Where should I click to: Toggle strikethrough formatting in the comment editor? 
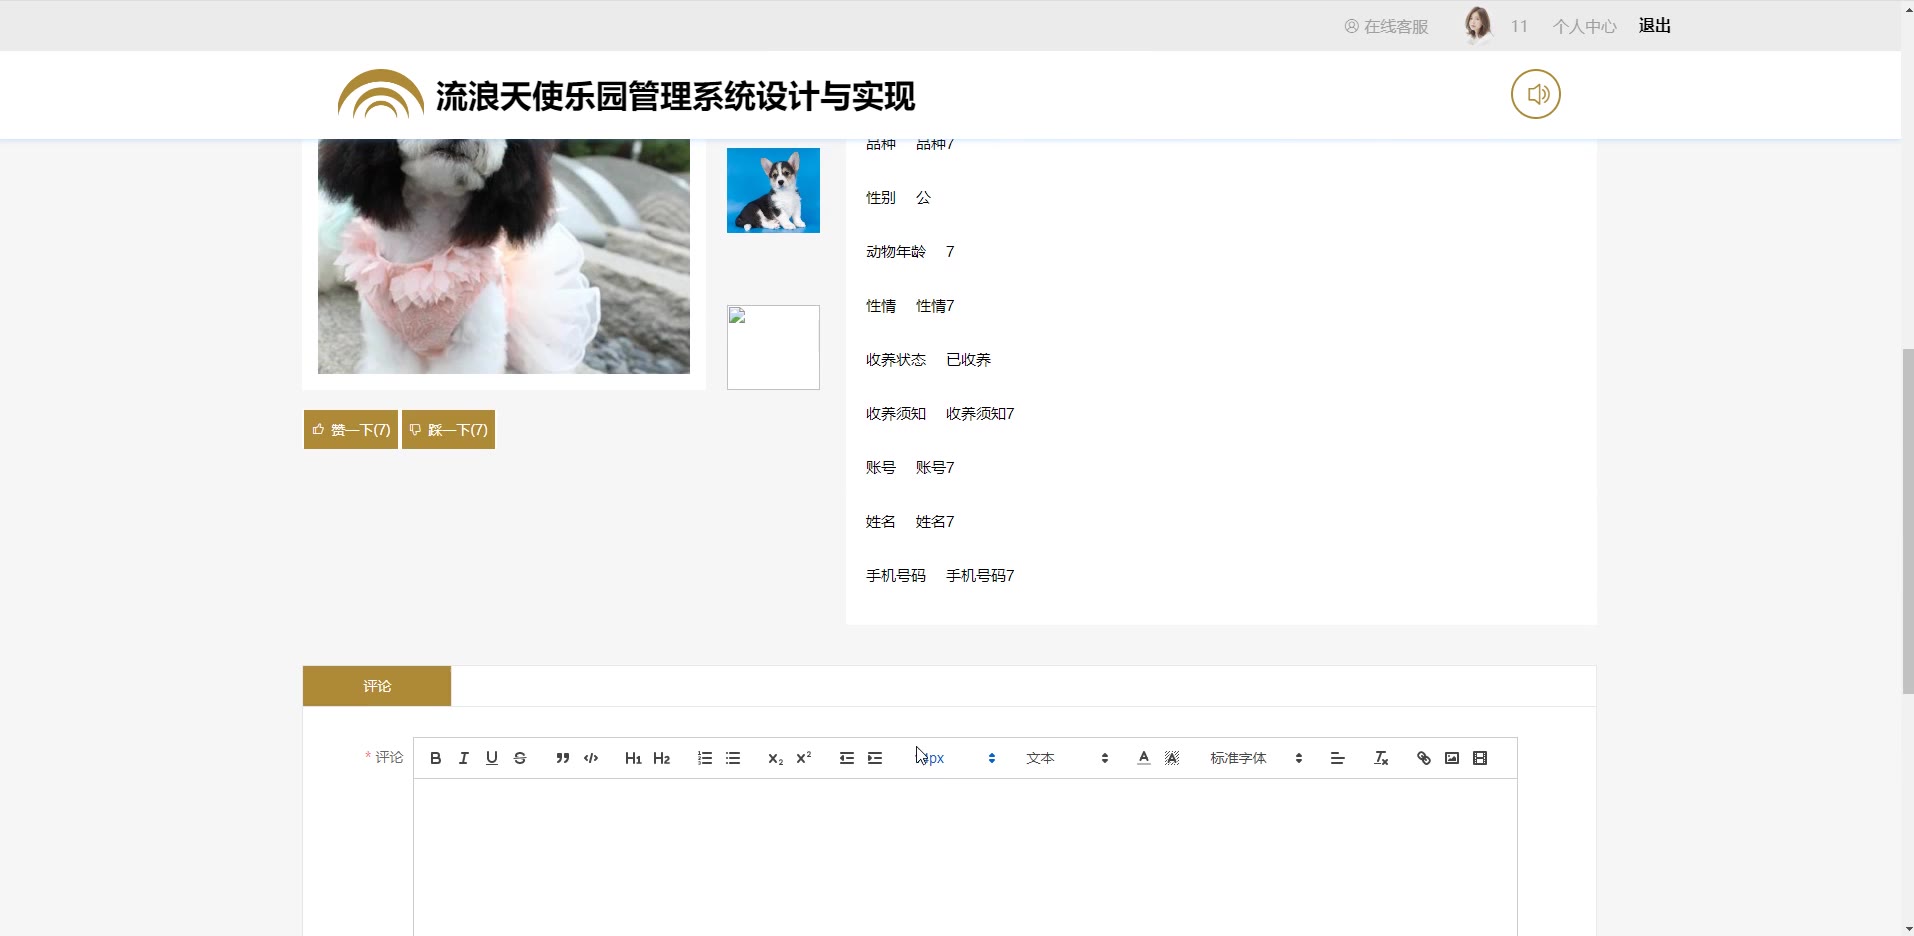click(x=520, y=758)
